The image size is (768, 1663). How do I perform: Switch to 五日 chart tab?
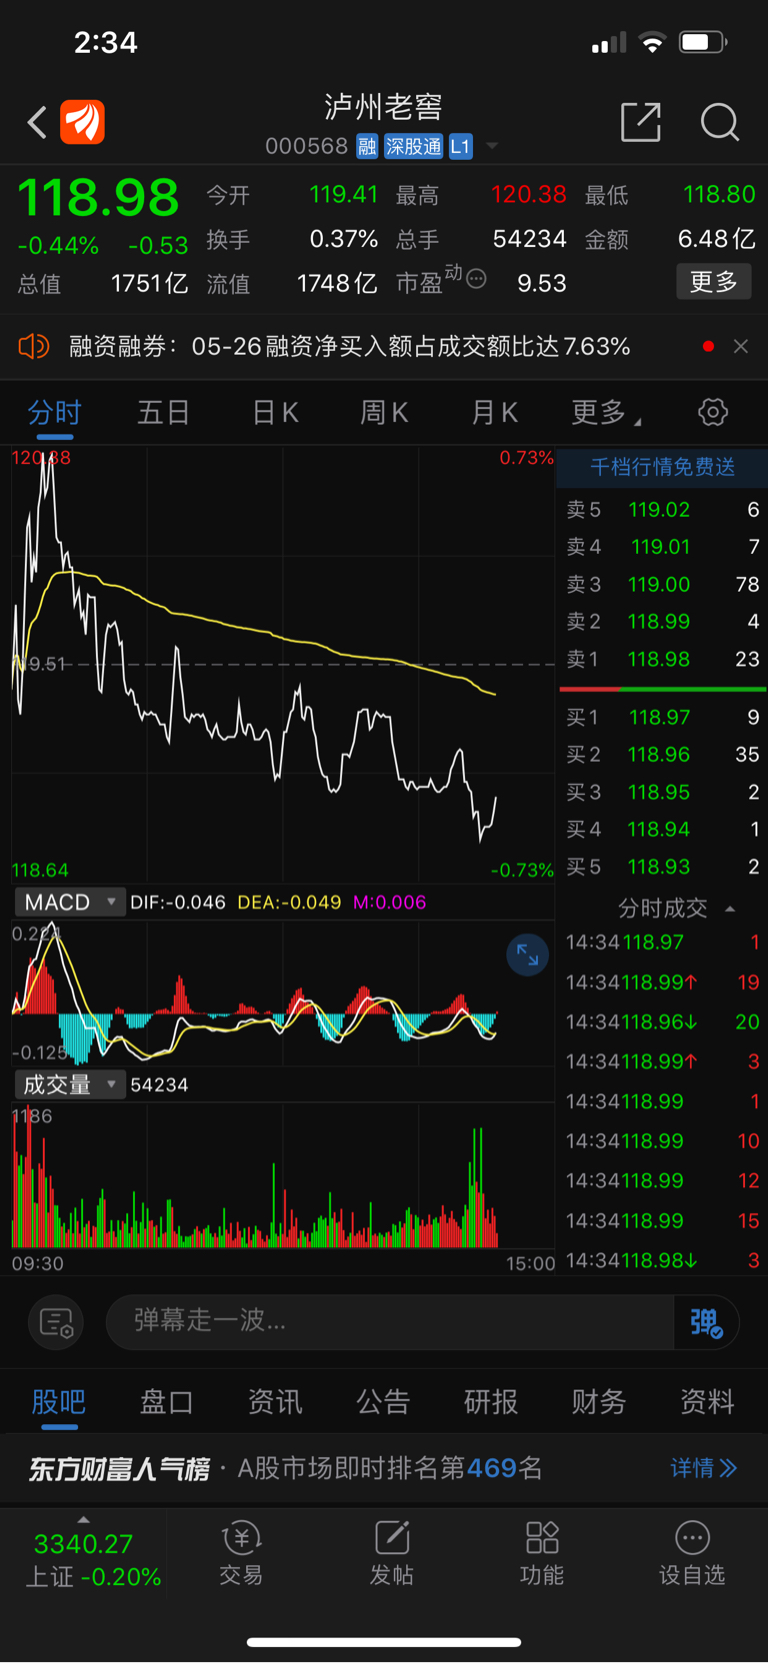tap(163, 412)
